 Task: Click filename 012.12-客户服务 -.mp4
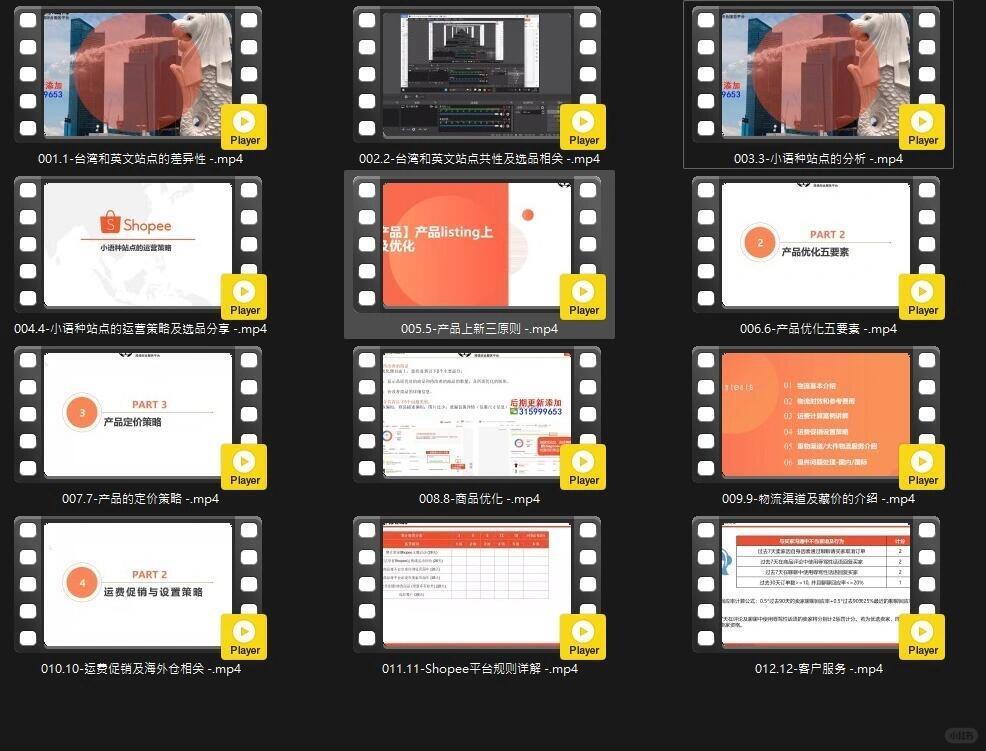[x=819, y=668]
